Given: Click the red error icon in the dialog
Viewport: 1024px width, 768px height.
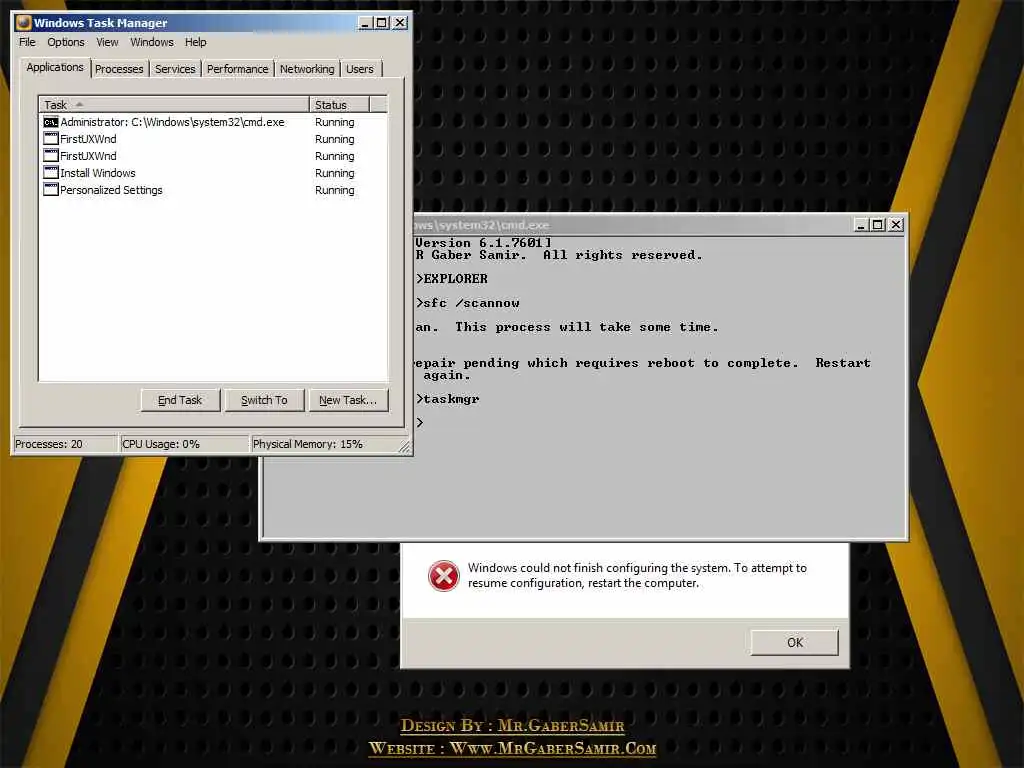Looking at the screenshot, I should (443, 576).
